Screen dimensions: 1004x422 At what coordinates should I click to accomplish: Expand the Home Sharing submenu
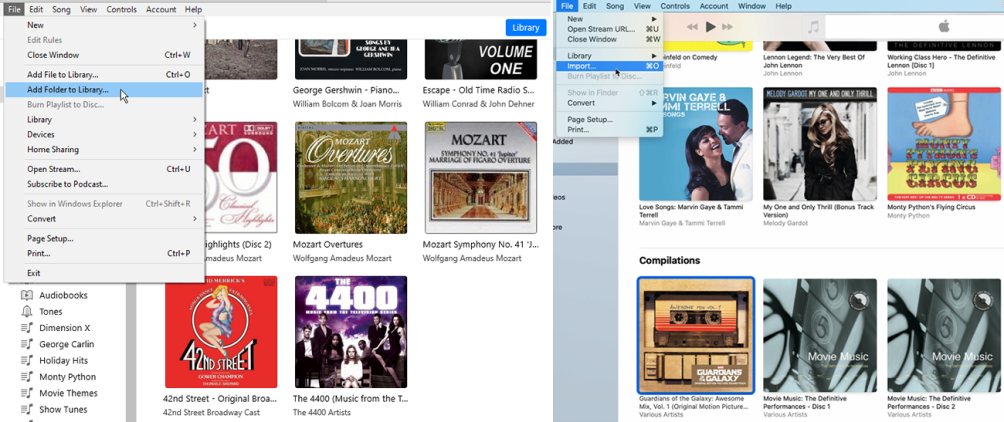click(x=195, y=149)
